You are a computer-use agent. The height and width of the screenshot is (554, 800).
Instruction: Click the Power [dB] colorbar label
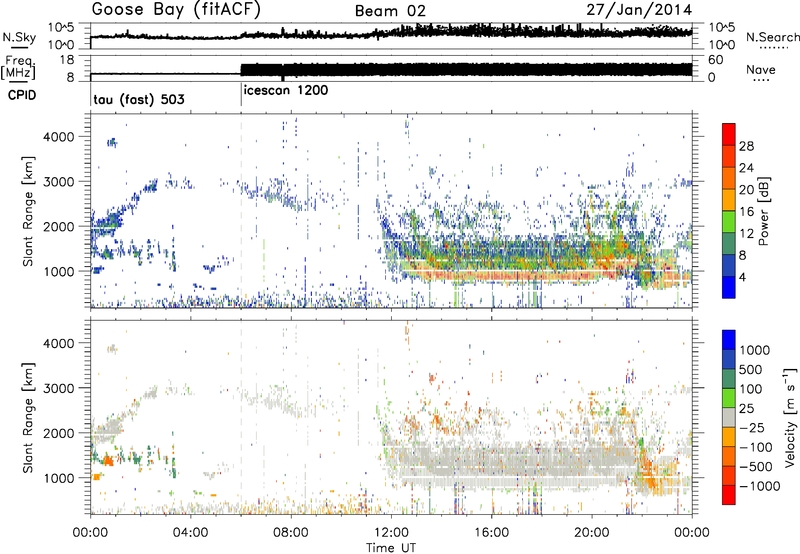click(x=764, y=211)
